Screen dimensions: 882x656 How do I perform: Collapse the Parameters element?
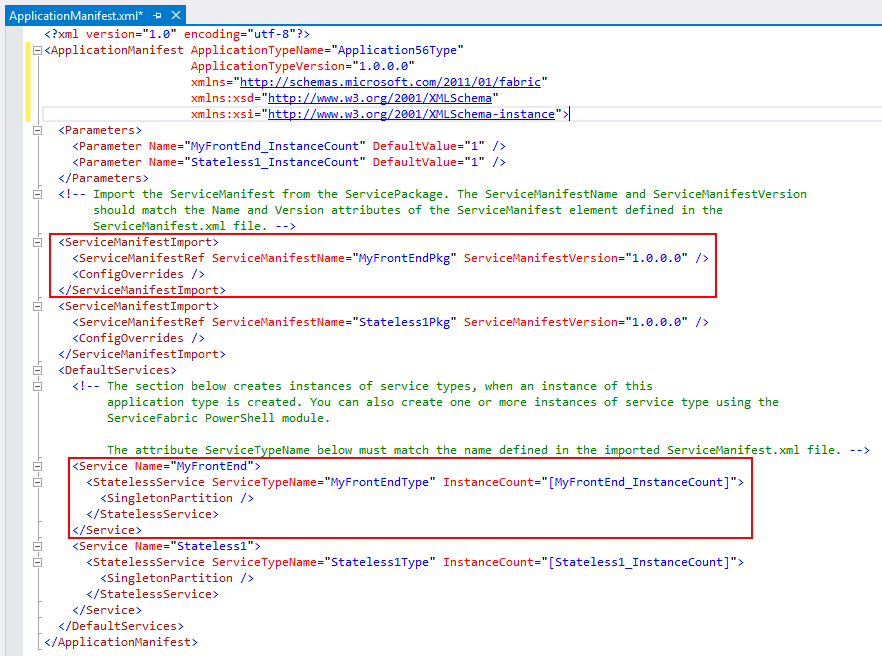[36, 130]
